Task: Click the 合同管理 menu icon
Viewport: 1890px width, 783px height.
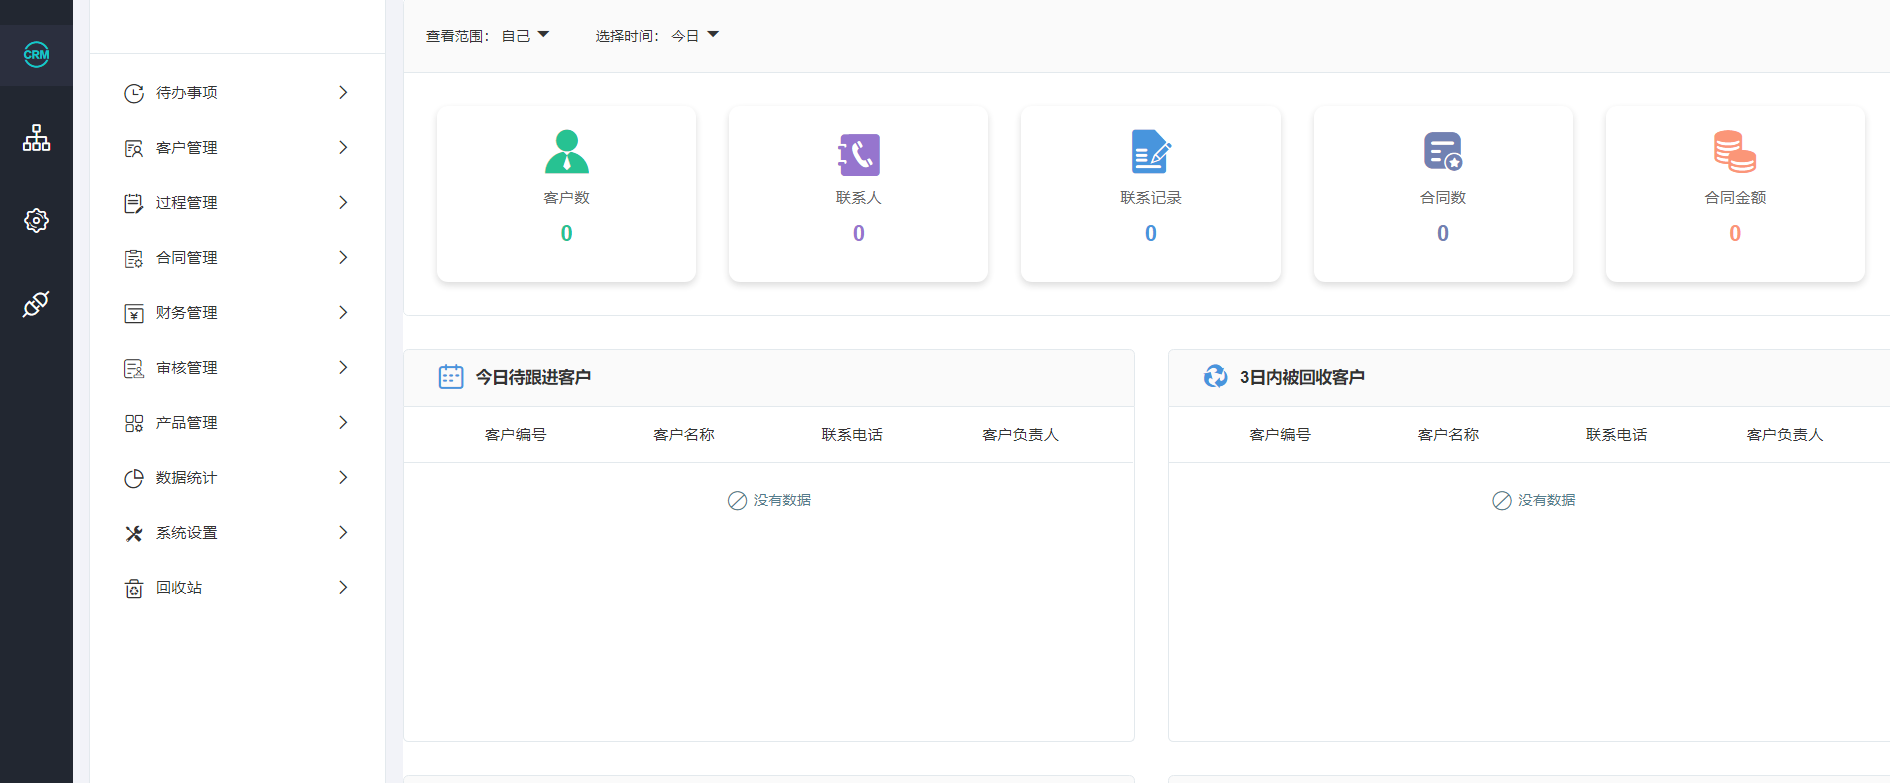Action: click(x=134, y=258)
